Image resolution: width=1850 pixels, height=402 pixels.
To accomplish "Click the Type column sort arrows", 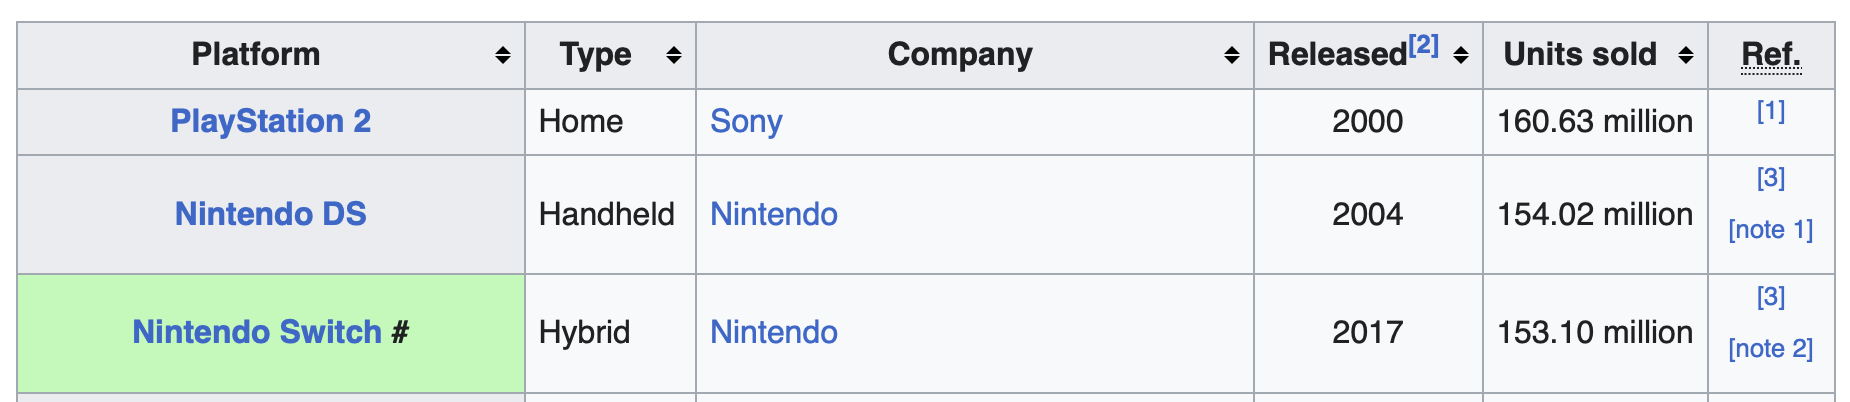I will (674, 55).
